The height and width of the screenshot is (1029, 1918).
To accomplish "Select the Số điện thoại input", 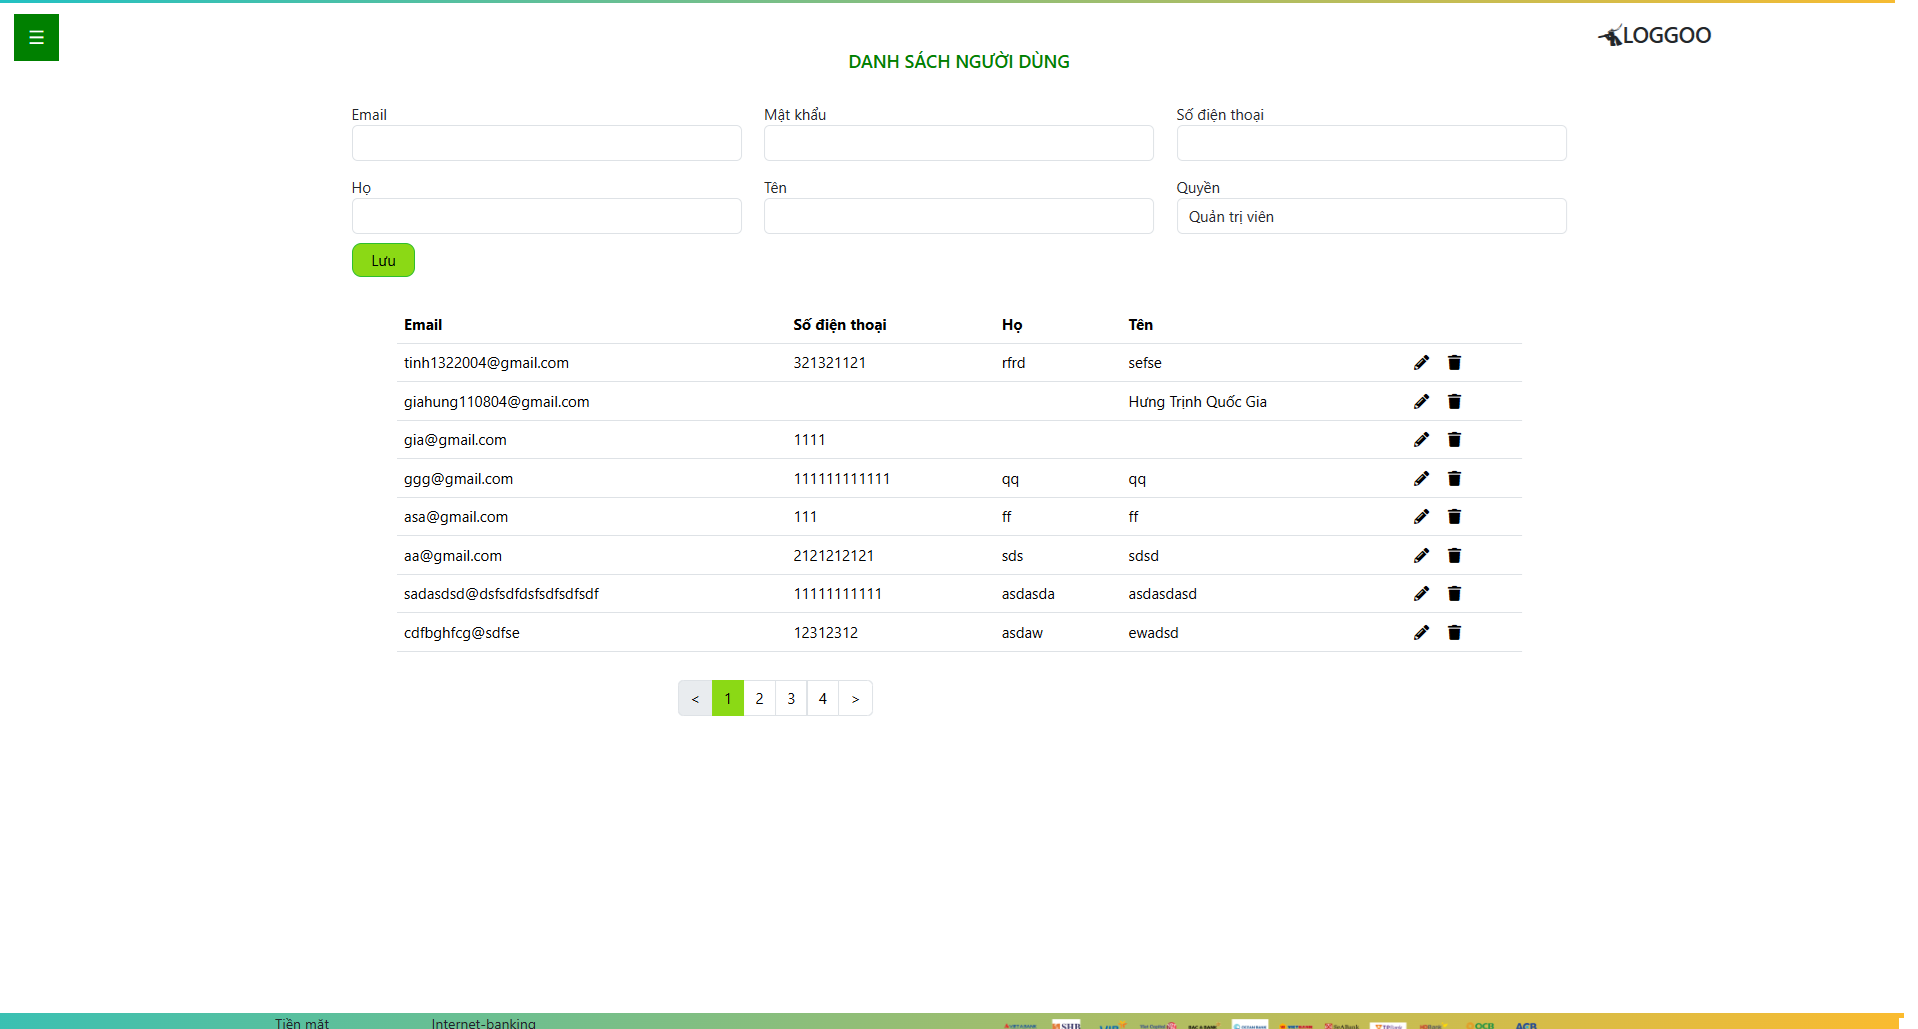I will pyautogui.click(x=1370, y=143).
